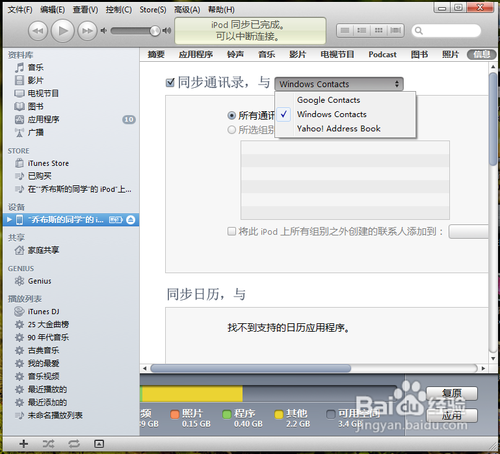Switch to 铃声 tab

(x=235, y=54)
